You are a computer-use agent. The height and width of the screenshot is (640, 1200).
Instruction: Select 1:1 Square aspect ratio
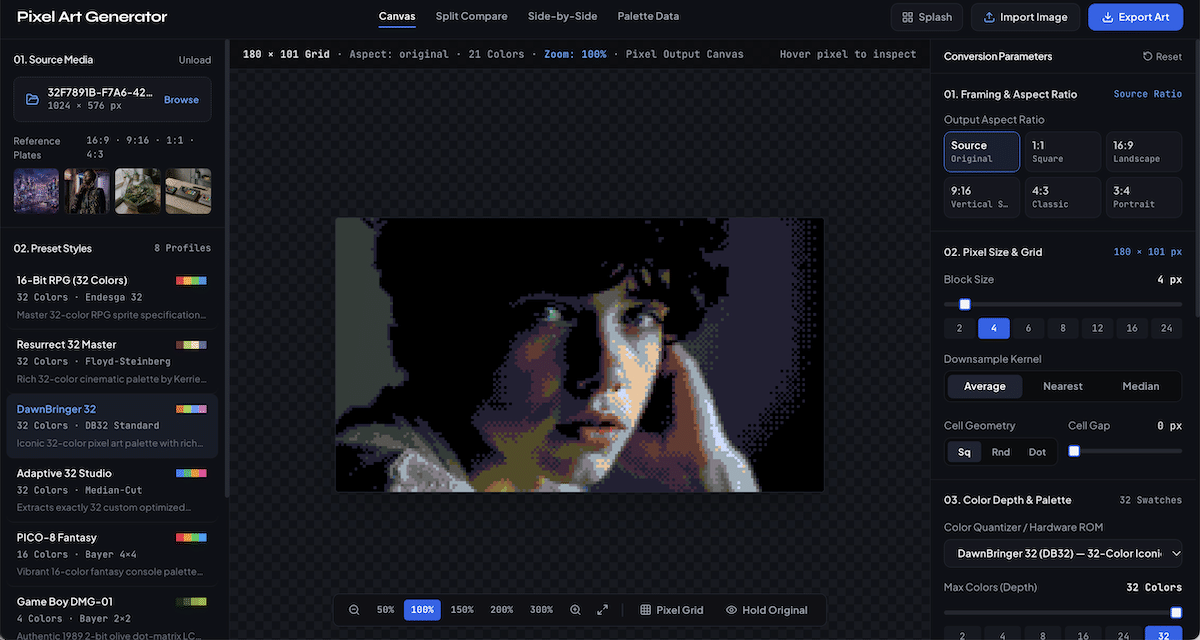tap(1063, 152)
